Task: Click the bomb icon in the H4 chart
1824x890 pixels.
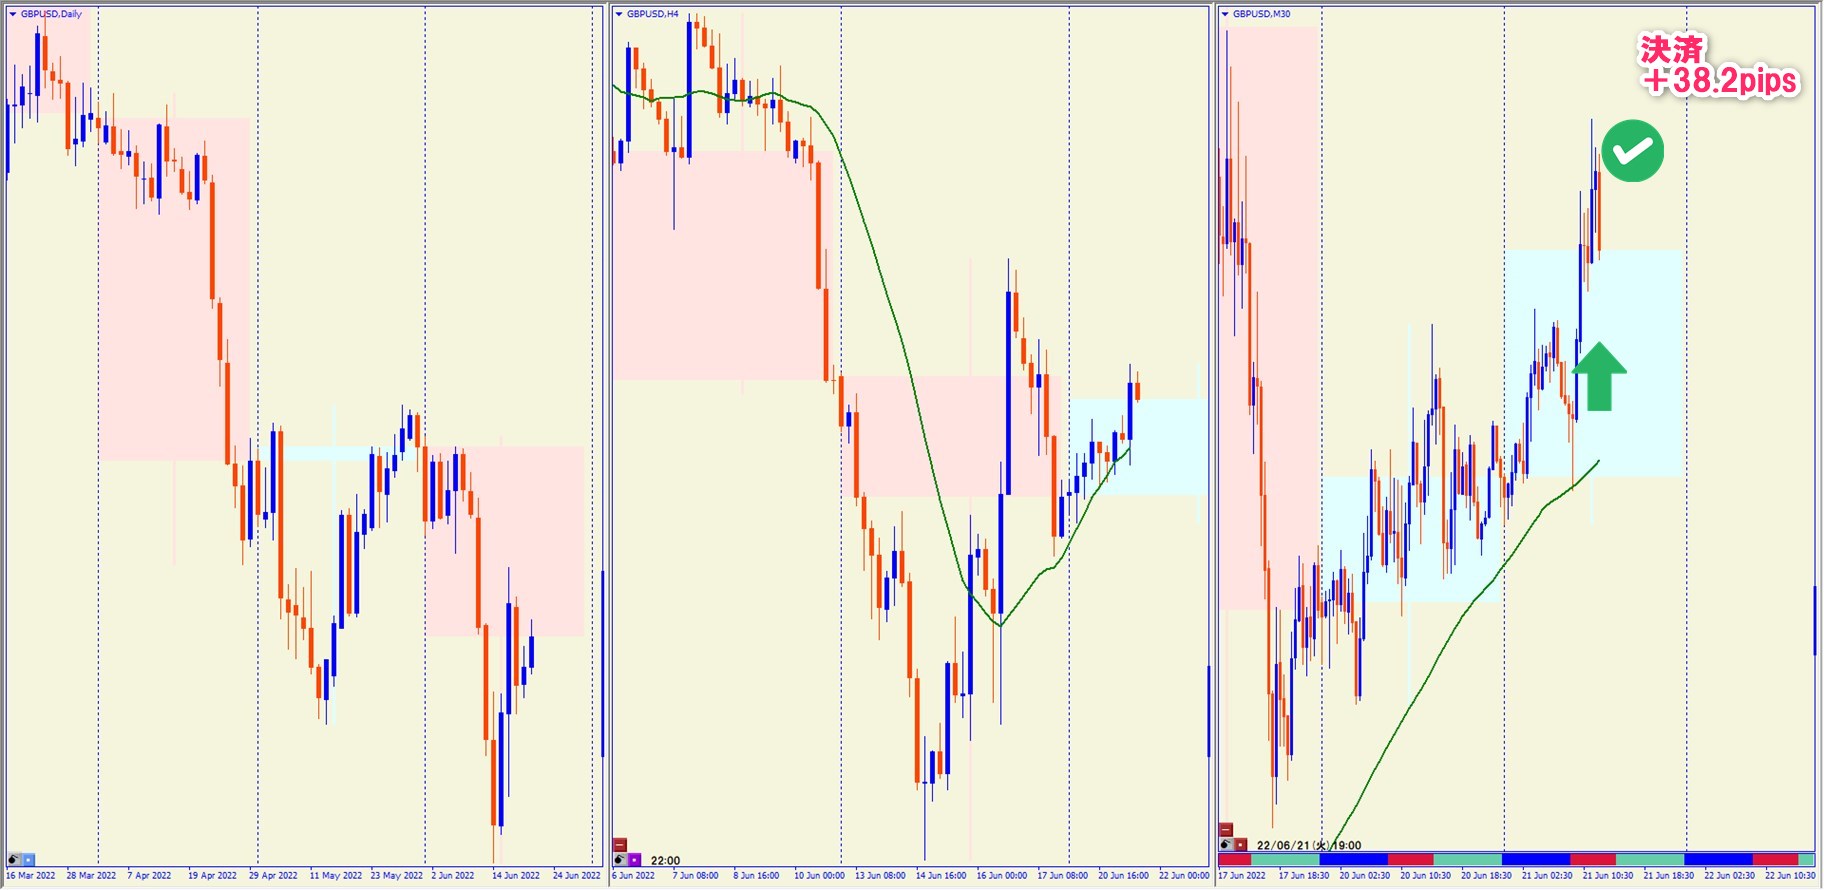Action: [x=620, y=859]
